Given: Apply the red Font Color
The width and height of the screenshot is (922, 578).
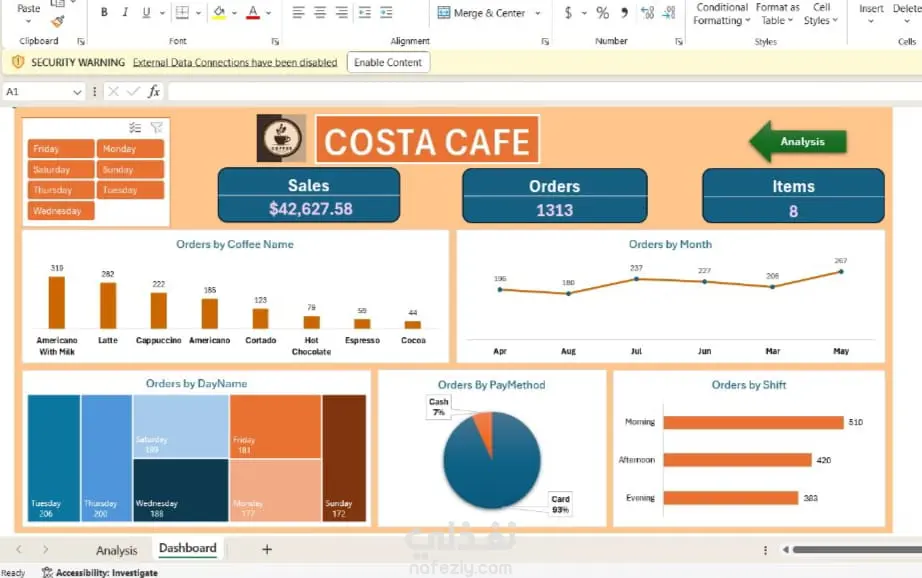Looking at the screenshot, I should coord(253,12).
